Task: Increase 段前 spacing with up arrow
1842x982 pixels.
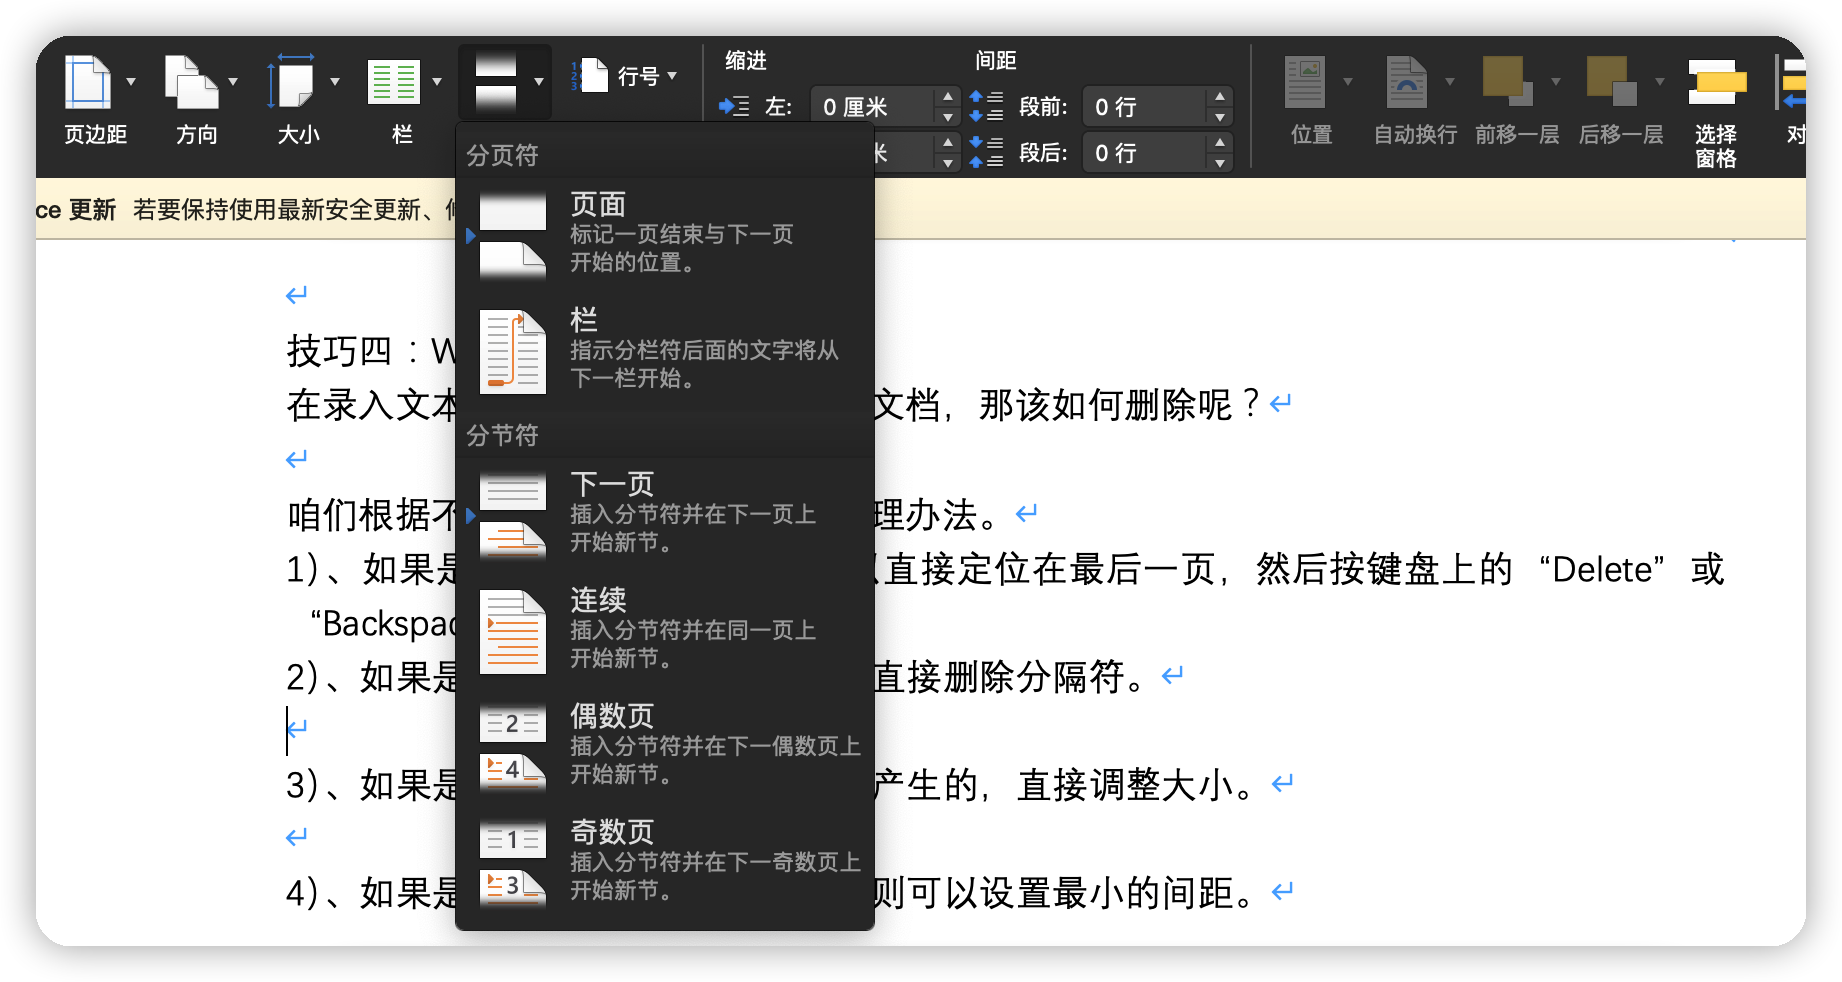Action: tap(1219, 97)
